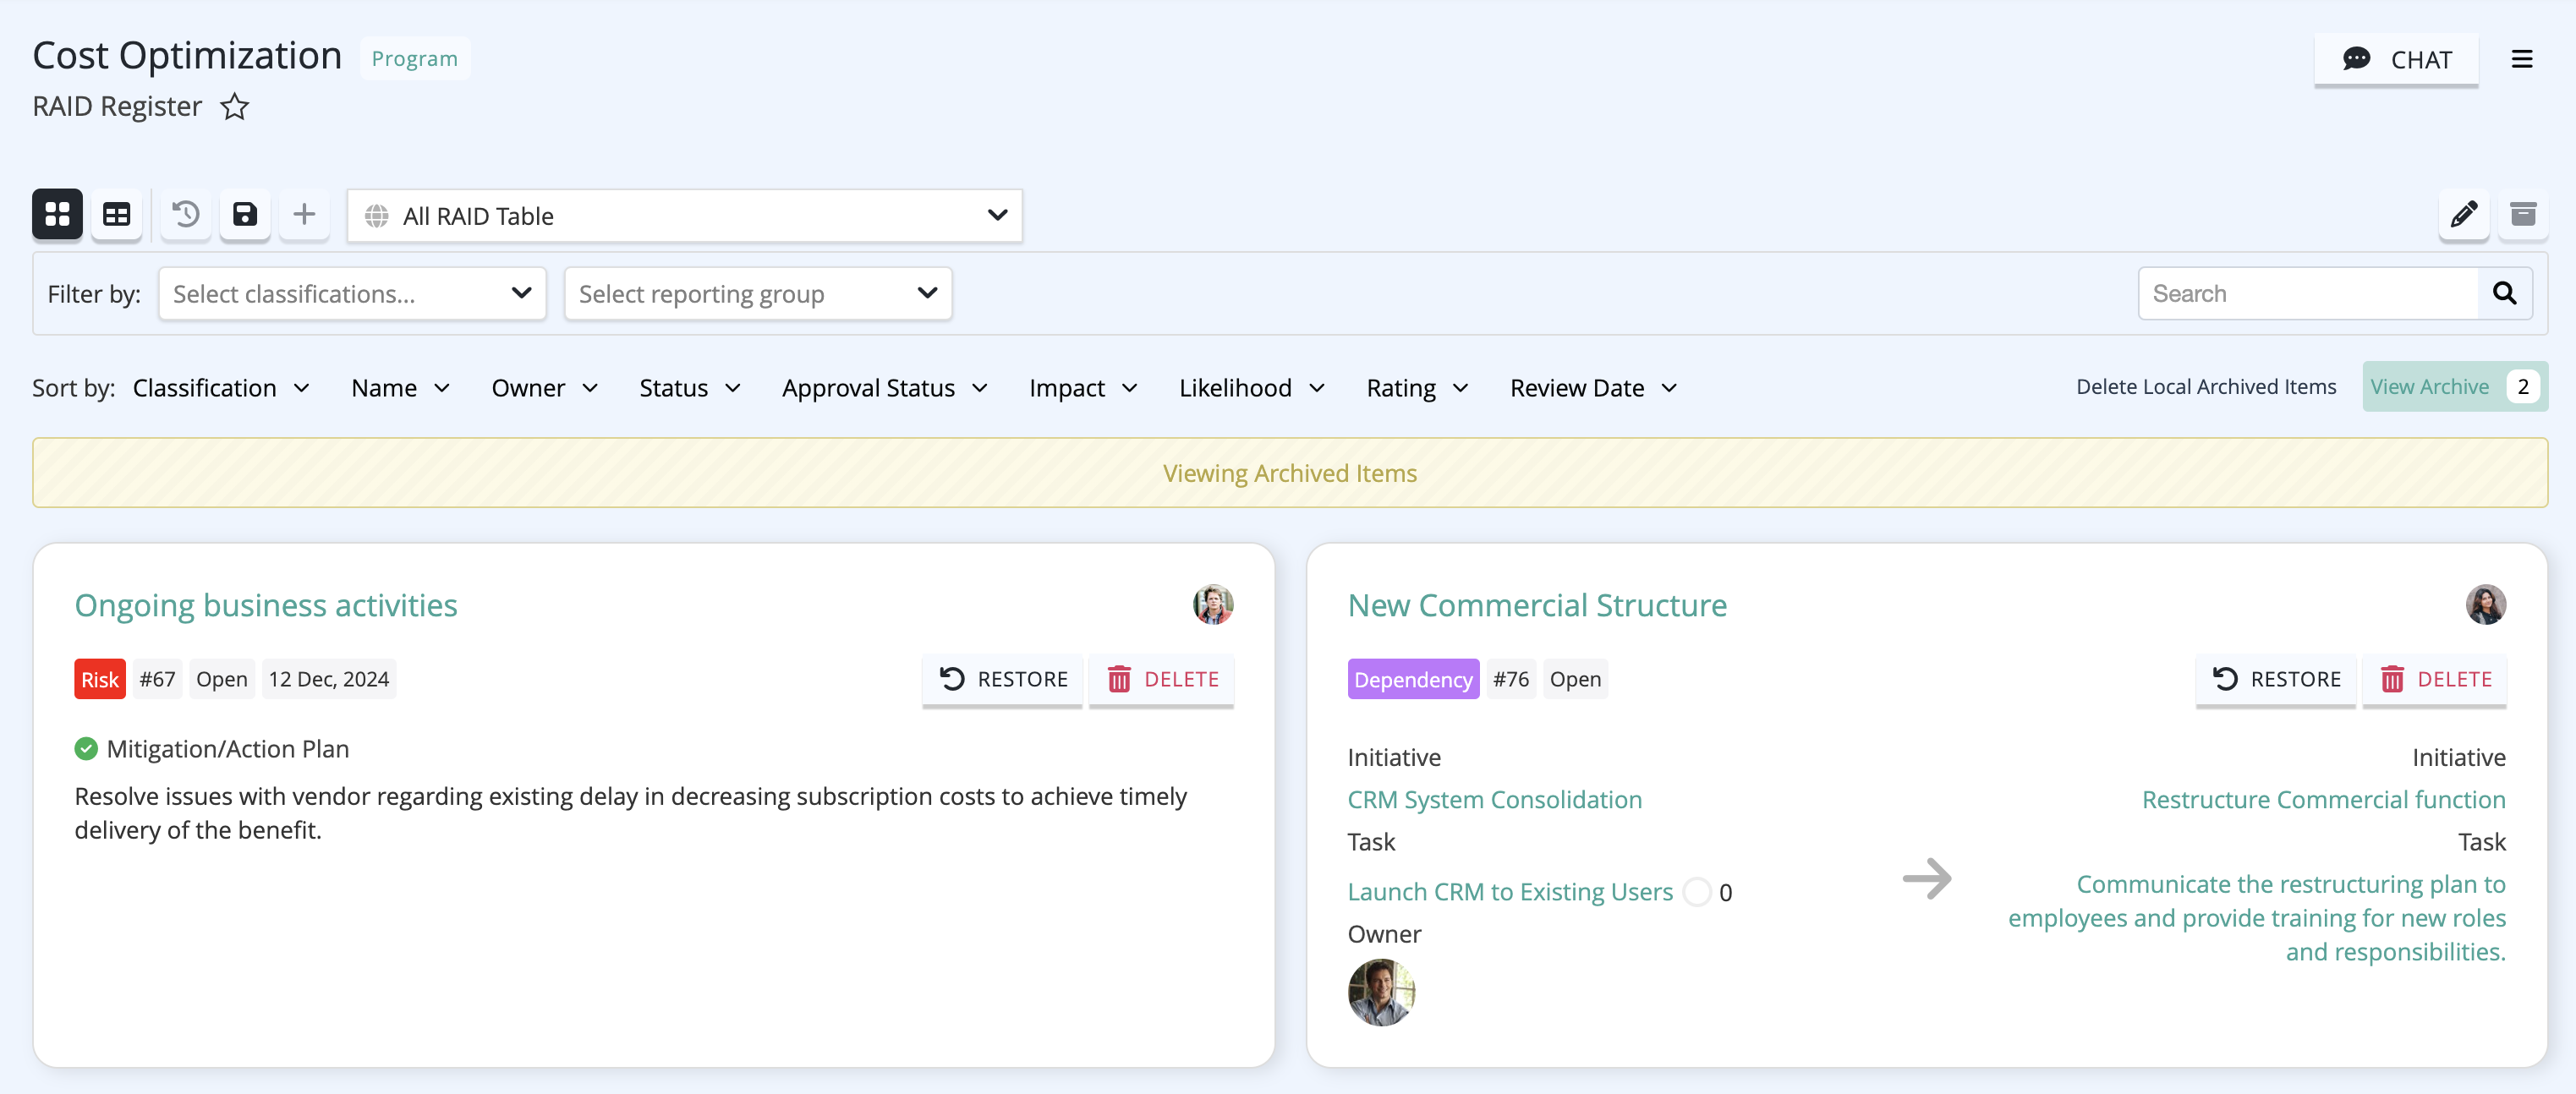Viewport: 2576px width, 1094px height.
Task: Open Launch CRM to Existing Users task
Action: click(x=1510, y=892)
